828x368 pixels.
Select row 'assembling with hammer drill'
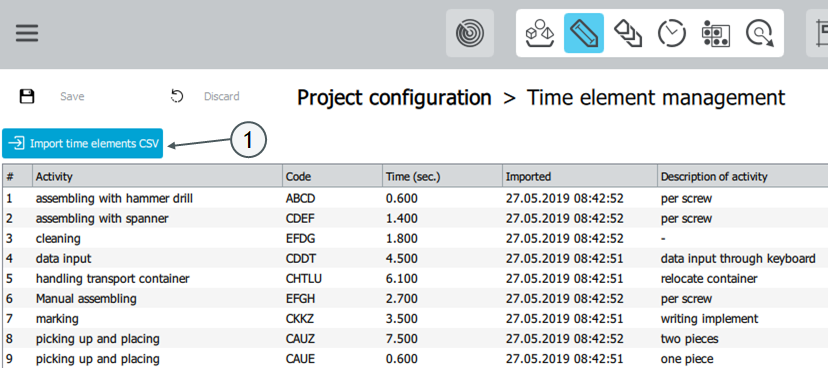(x=415, y=199)
